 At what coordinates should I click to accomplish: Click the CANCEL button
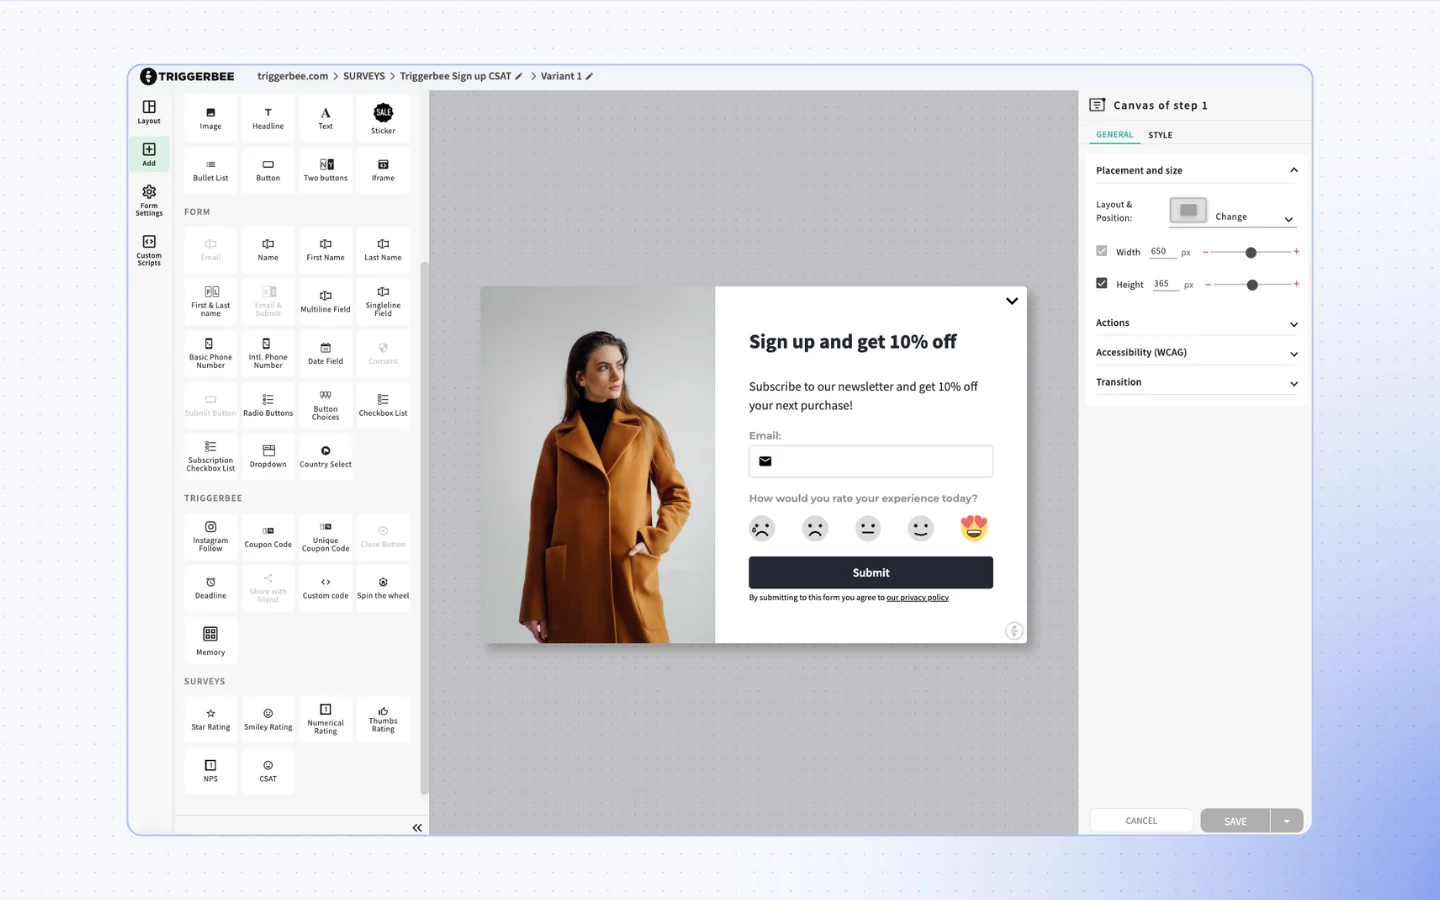[1141, 821]
